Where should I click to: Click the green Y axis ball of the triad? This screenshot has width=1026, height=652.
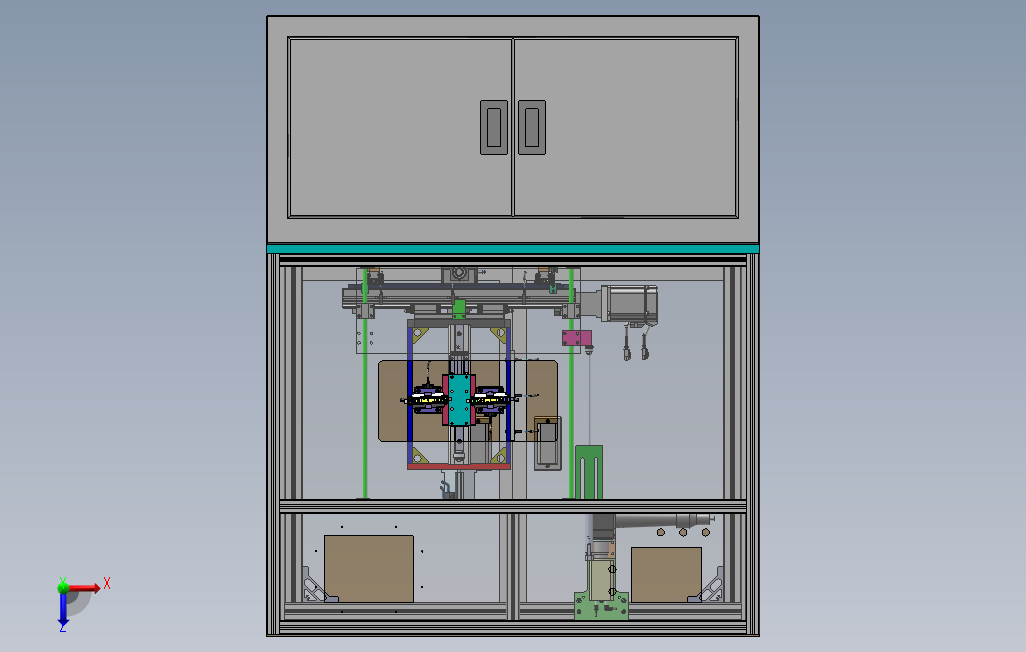(x=63, y=587)
